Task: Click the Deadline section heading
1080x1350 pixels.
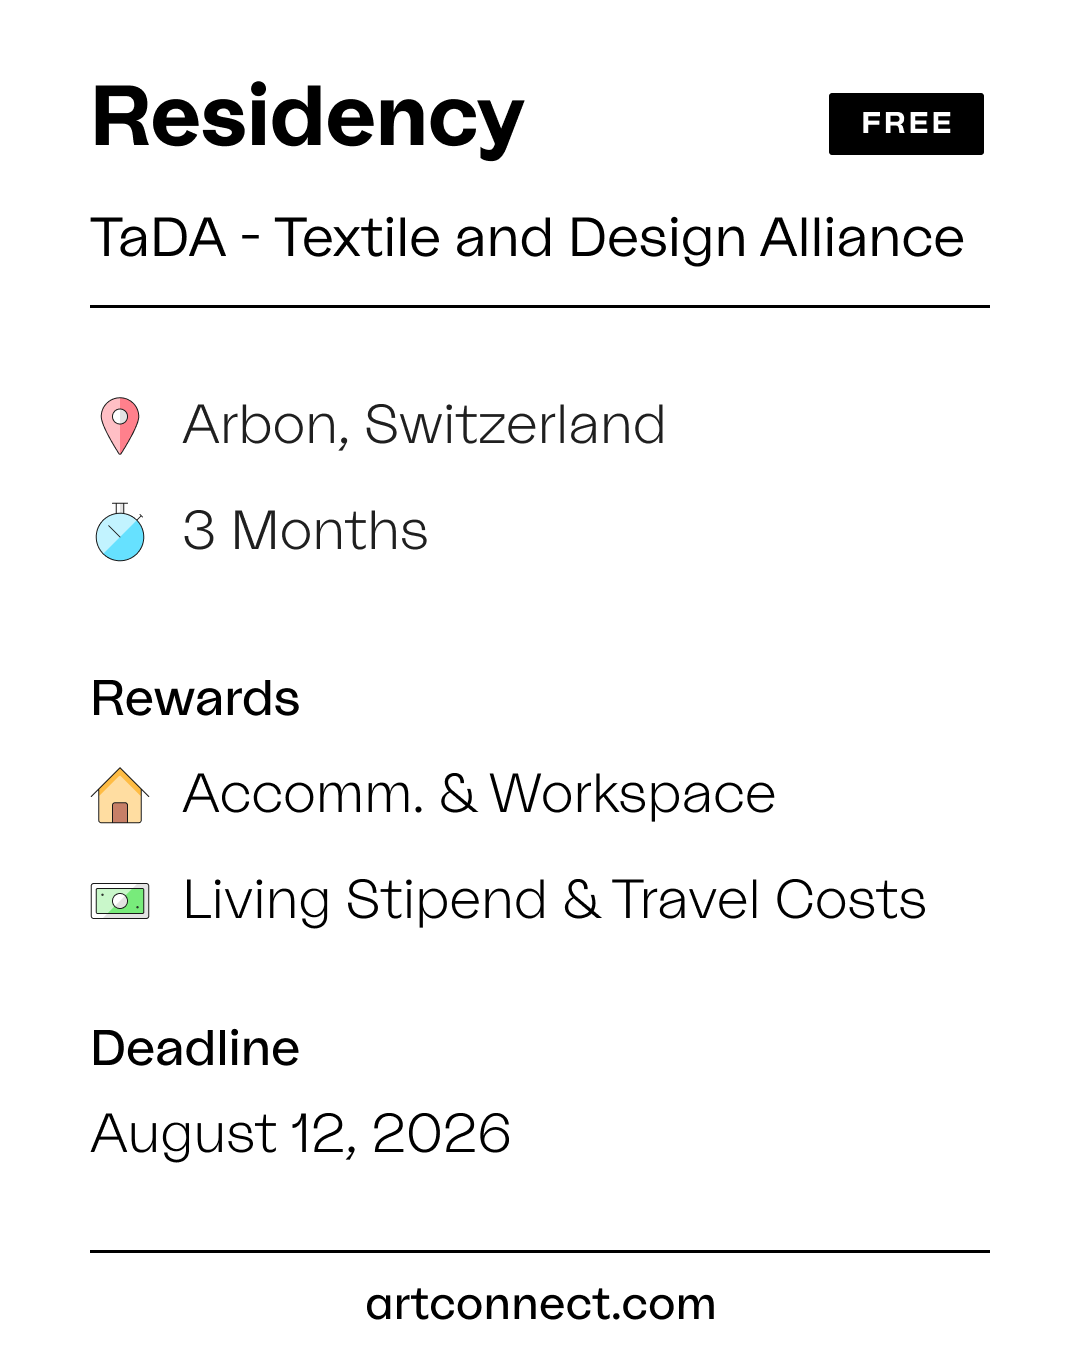Action: click(x=195, y=1048)
